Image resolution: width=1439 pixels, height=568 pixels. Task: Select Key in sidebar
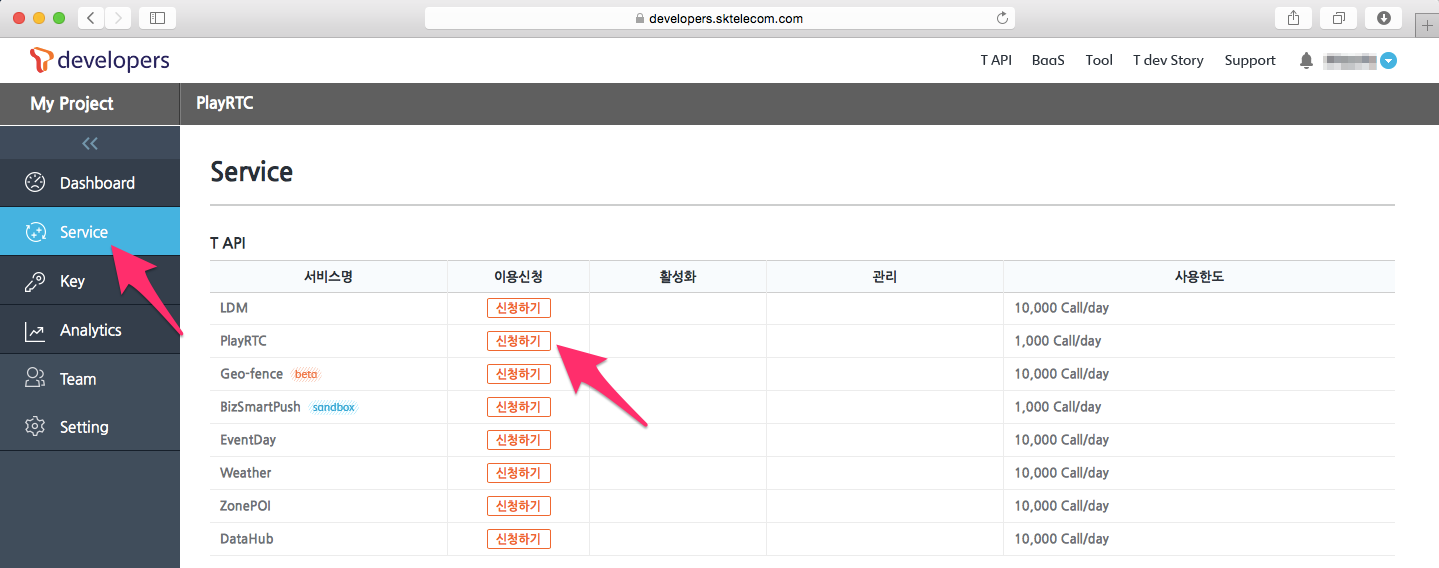[x=90, y=281]
